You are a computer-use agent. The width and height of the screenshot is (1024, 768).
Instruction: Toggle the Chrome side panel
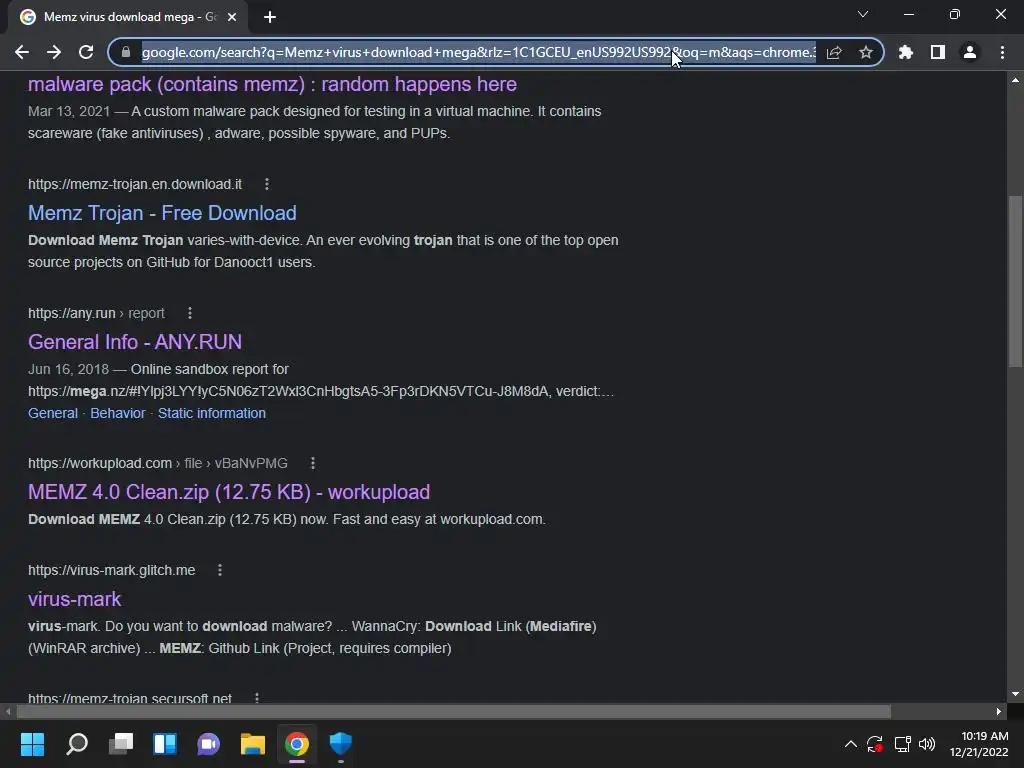click(938, 52)
